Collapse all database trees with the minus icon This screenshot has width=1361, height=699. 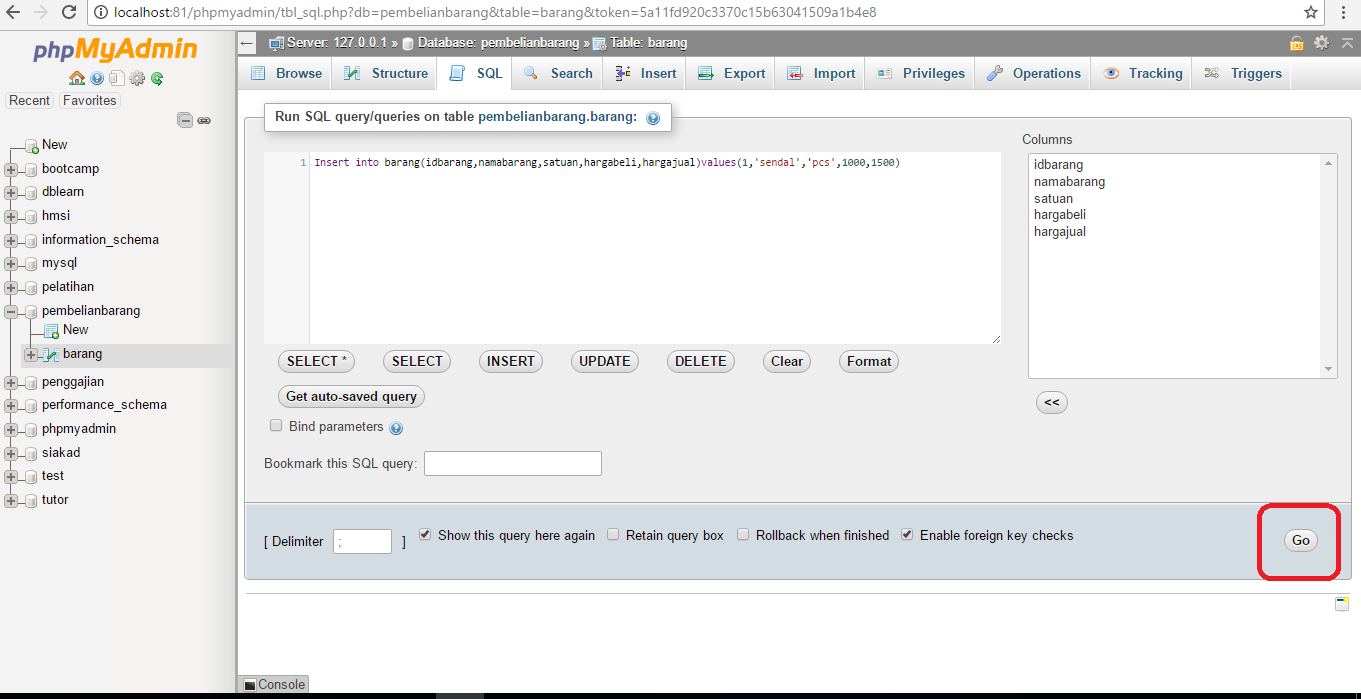click(x=185, y=119)
